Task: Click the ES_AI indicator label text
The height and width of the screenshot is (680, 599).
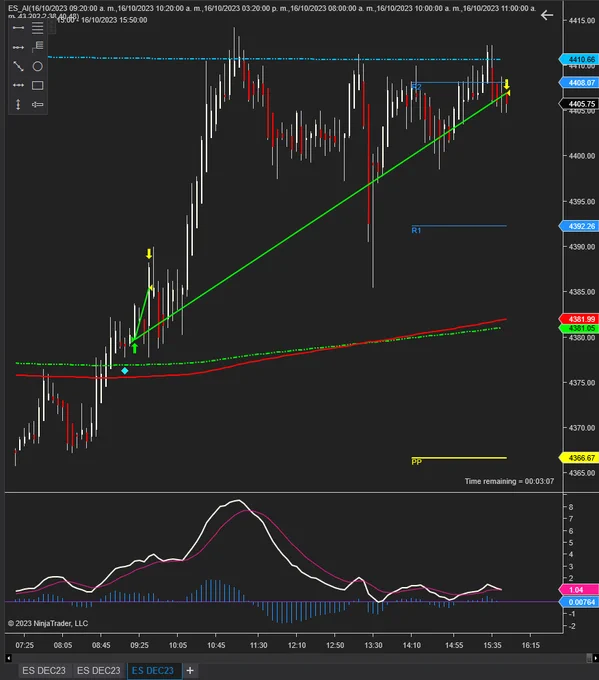Action: pyautogui.click(x=272, y=8)
